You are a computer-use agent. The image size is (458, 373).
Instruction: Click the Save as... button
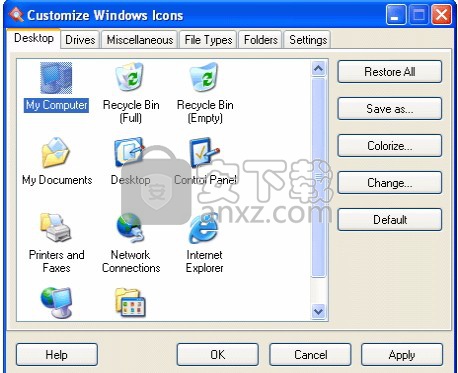pyautogui.click(x=390, y=109)
